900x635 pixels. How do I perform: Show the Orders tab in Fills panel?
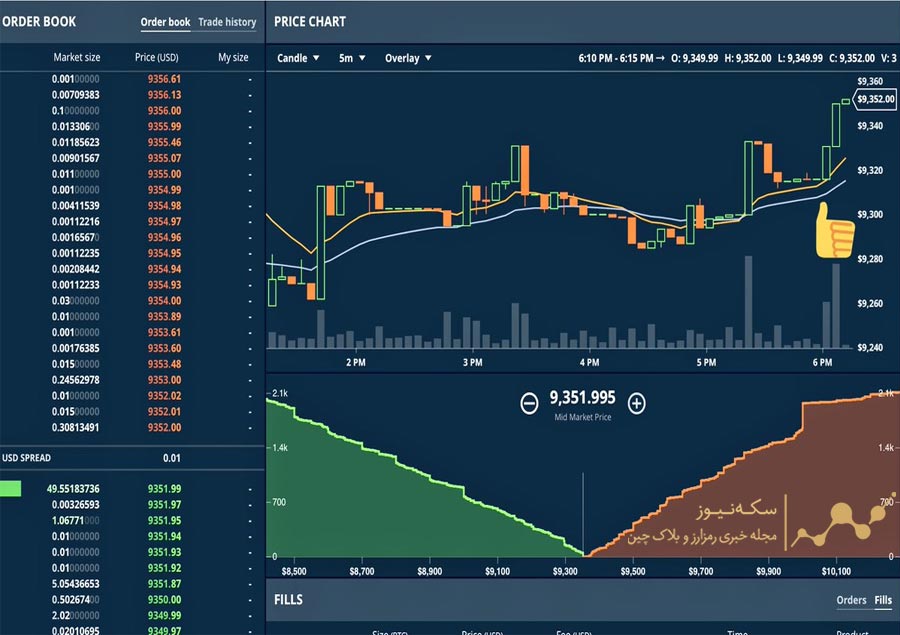pyautogui.click(x=851, y=600)
